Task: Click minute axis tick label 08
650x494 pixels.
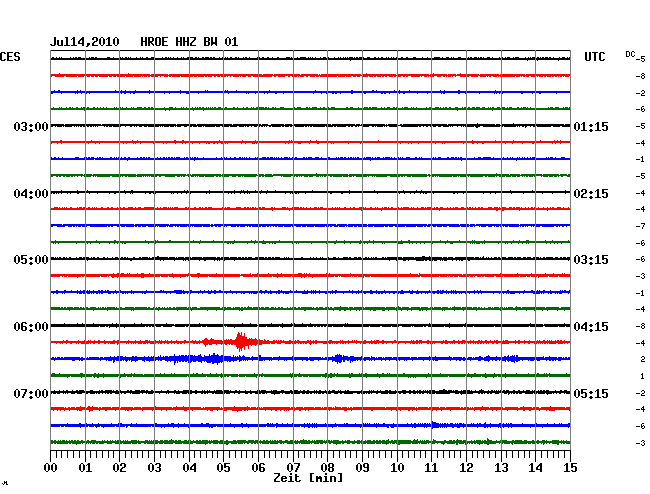Action: (327, 468)
